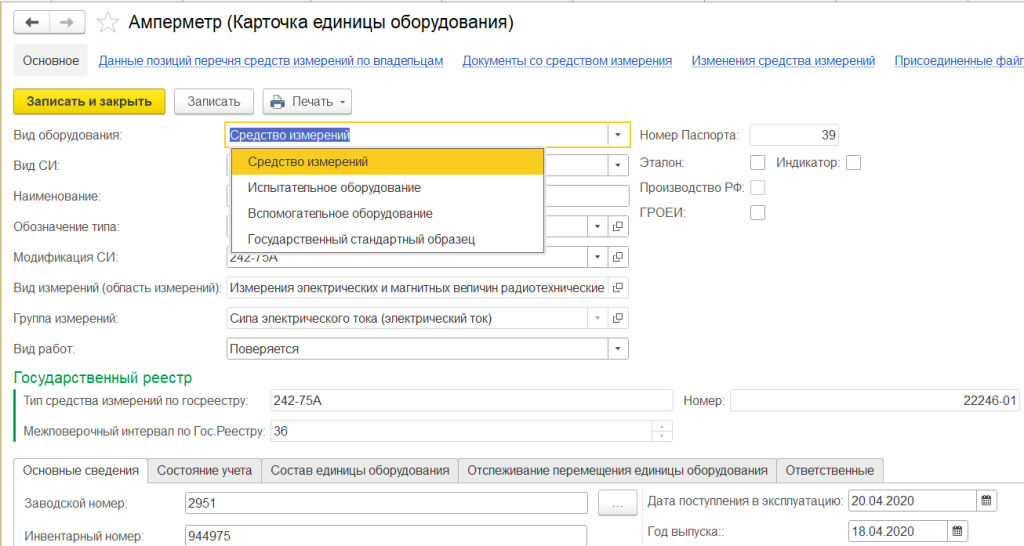
Task: Check the Производство РФ checkbox
Action: [757, 187]
